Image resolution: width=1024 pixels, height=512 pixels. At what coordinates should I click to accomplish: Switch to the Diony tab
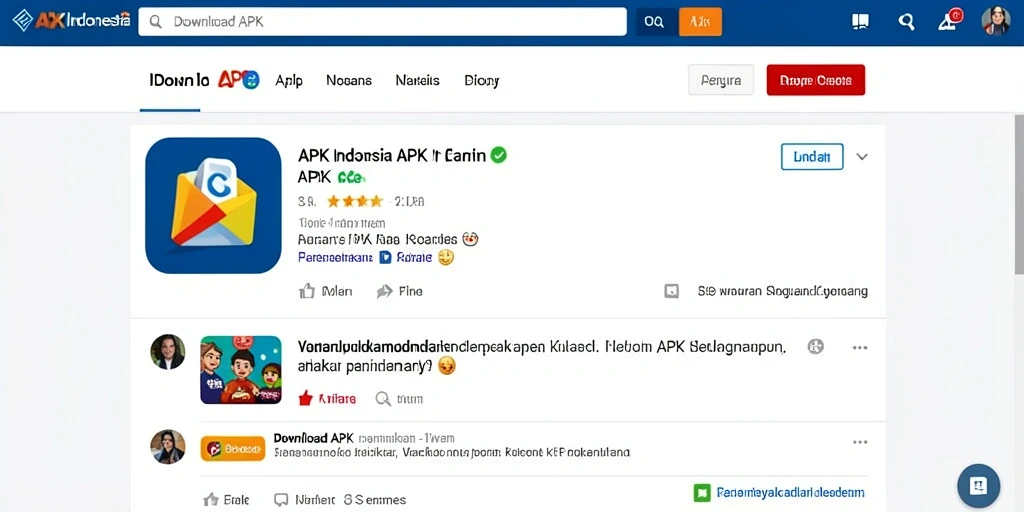tap(481, 80)
